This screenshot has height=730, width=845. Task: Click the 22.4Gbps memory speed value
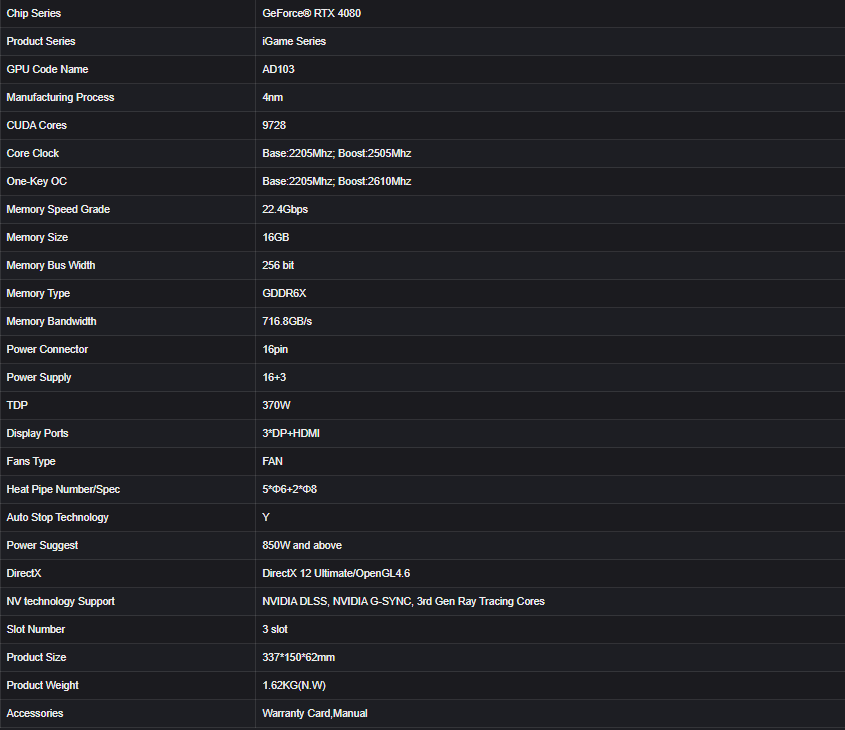pos(285,210)
